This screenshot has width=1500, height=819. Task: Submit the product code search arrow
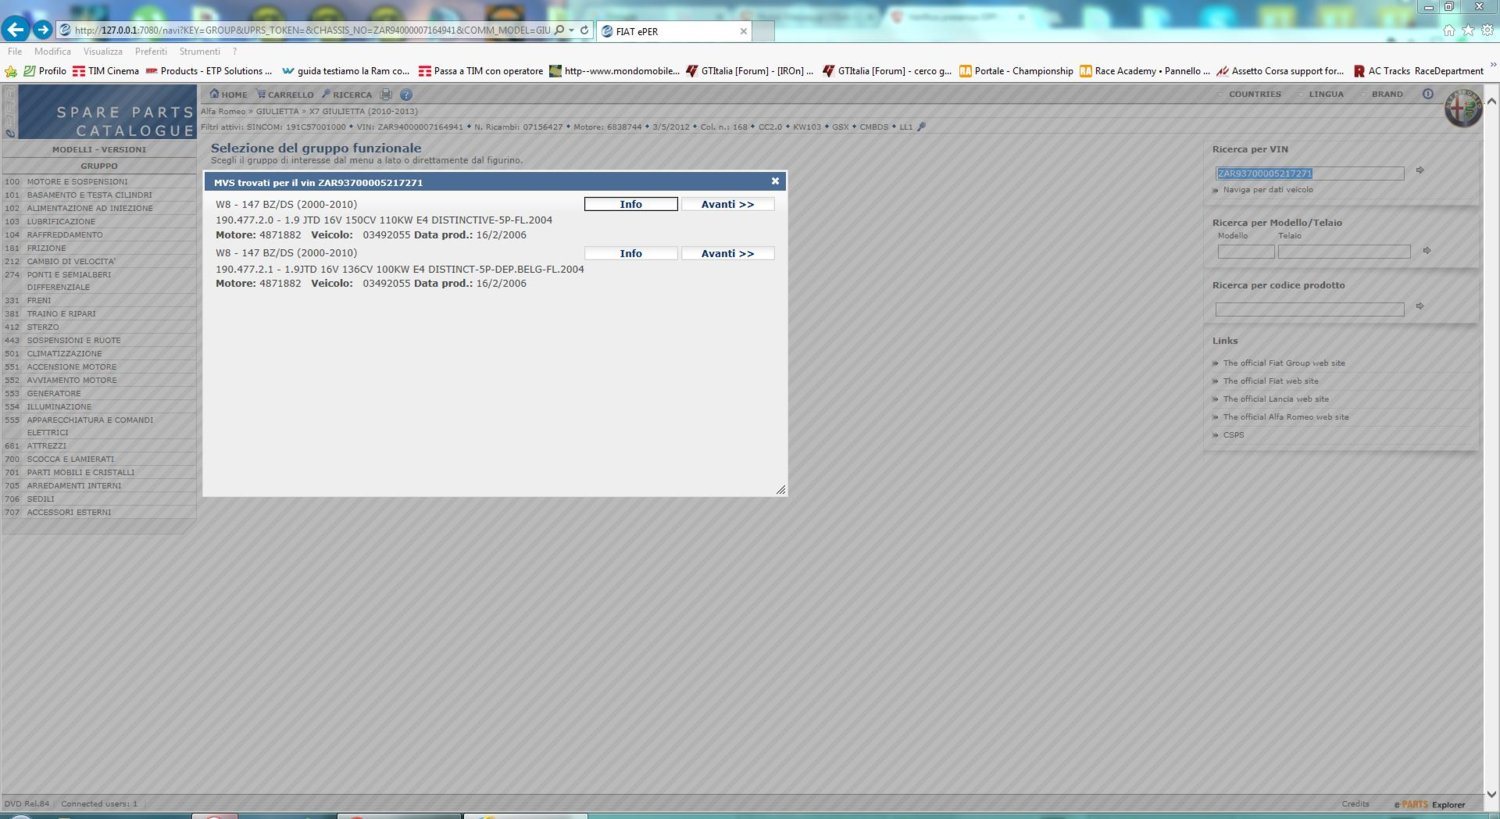point(1420,307)
